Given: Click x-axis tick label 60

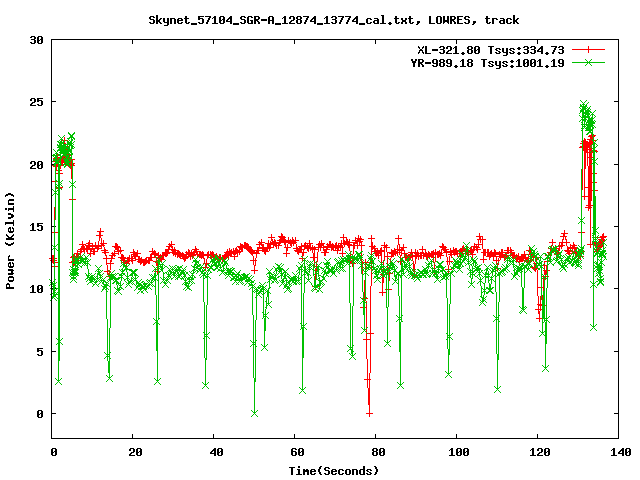Looking at the screenshot, I should 297,452.
